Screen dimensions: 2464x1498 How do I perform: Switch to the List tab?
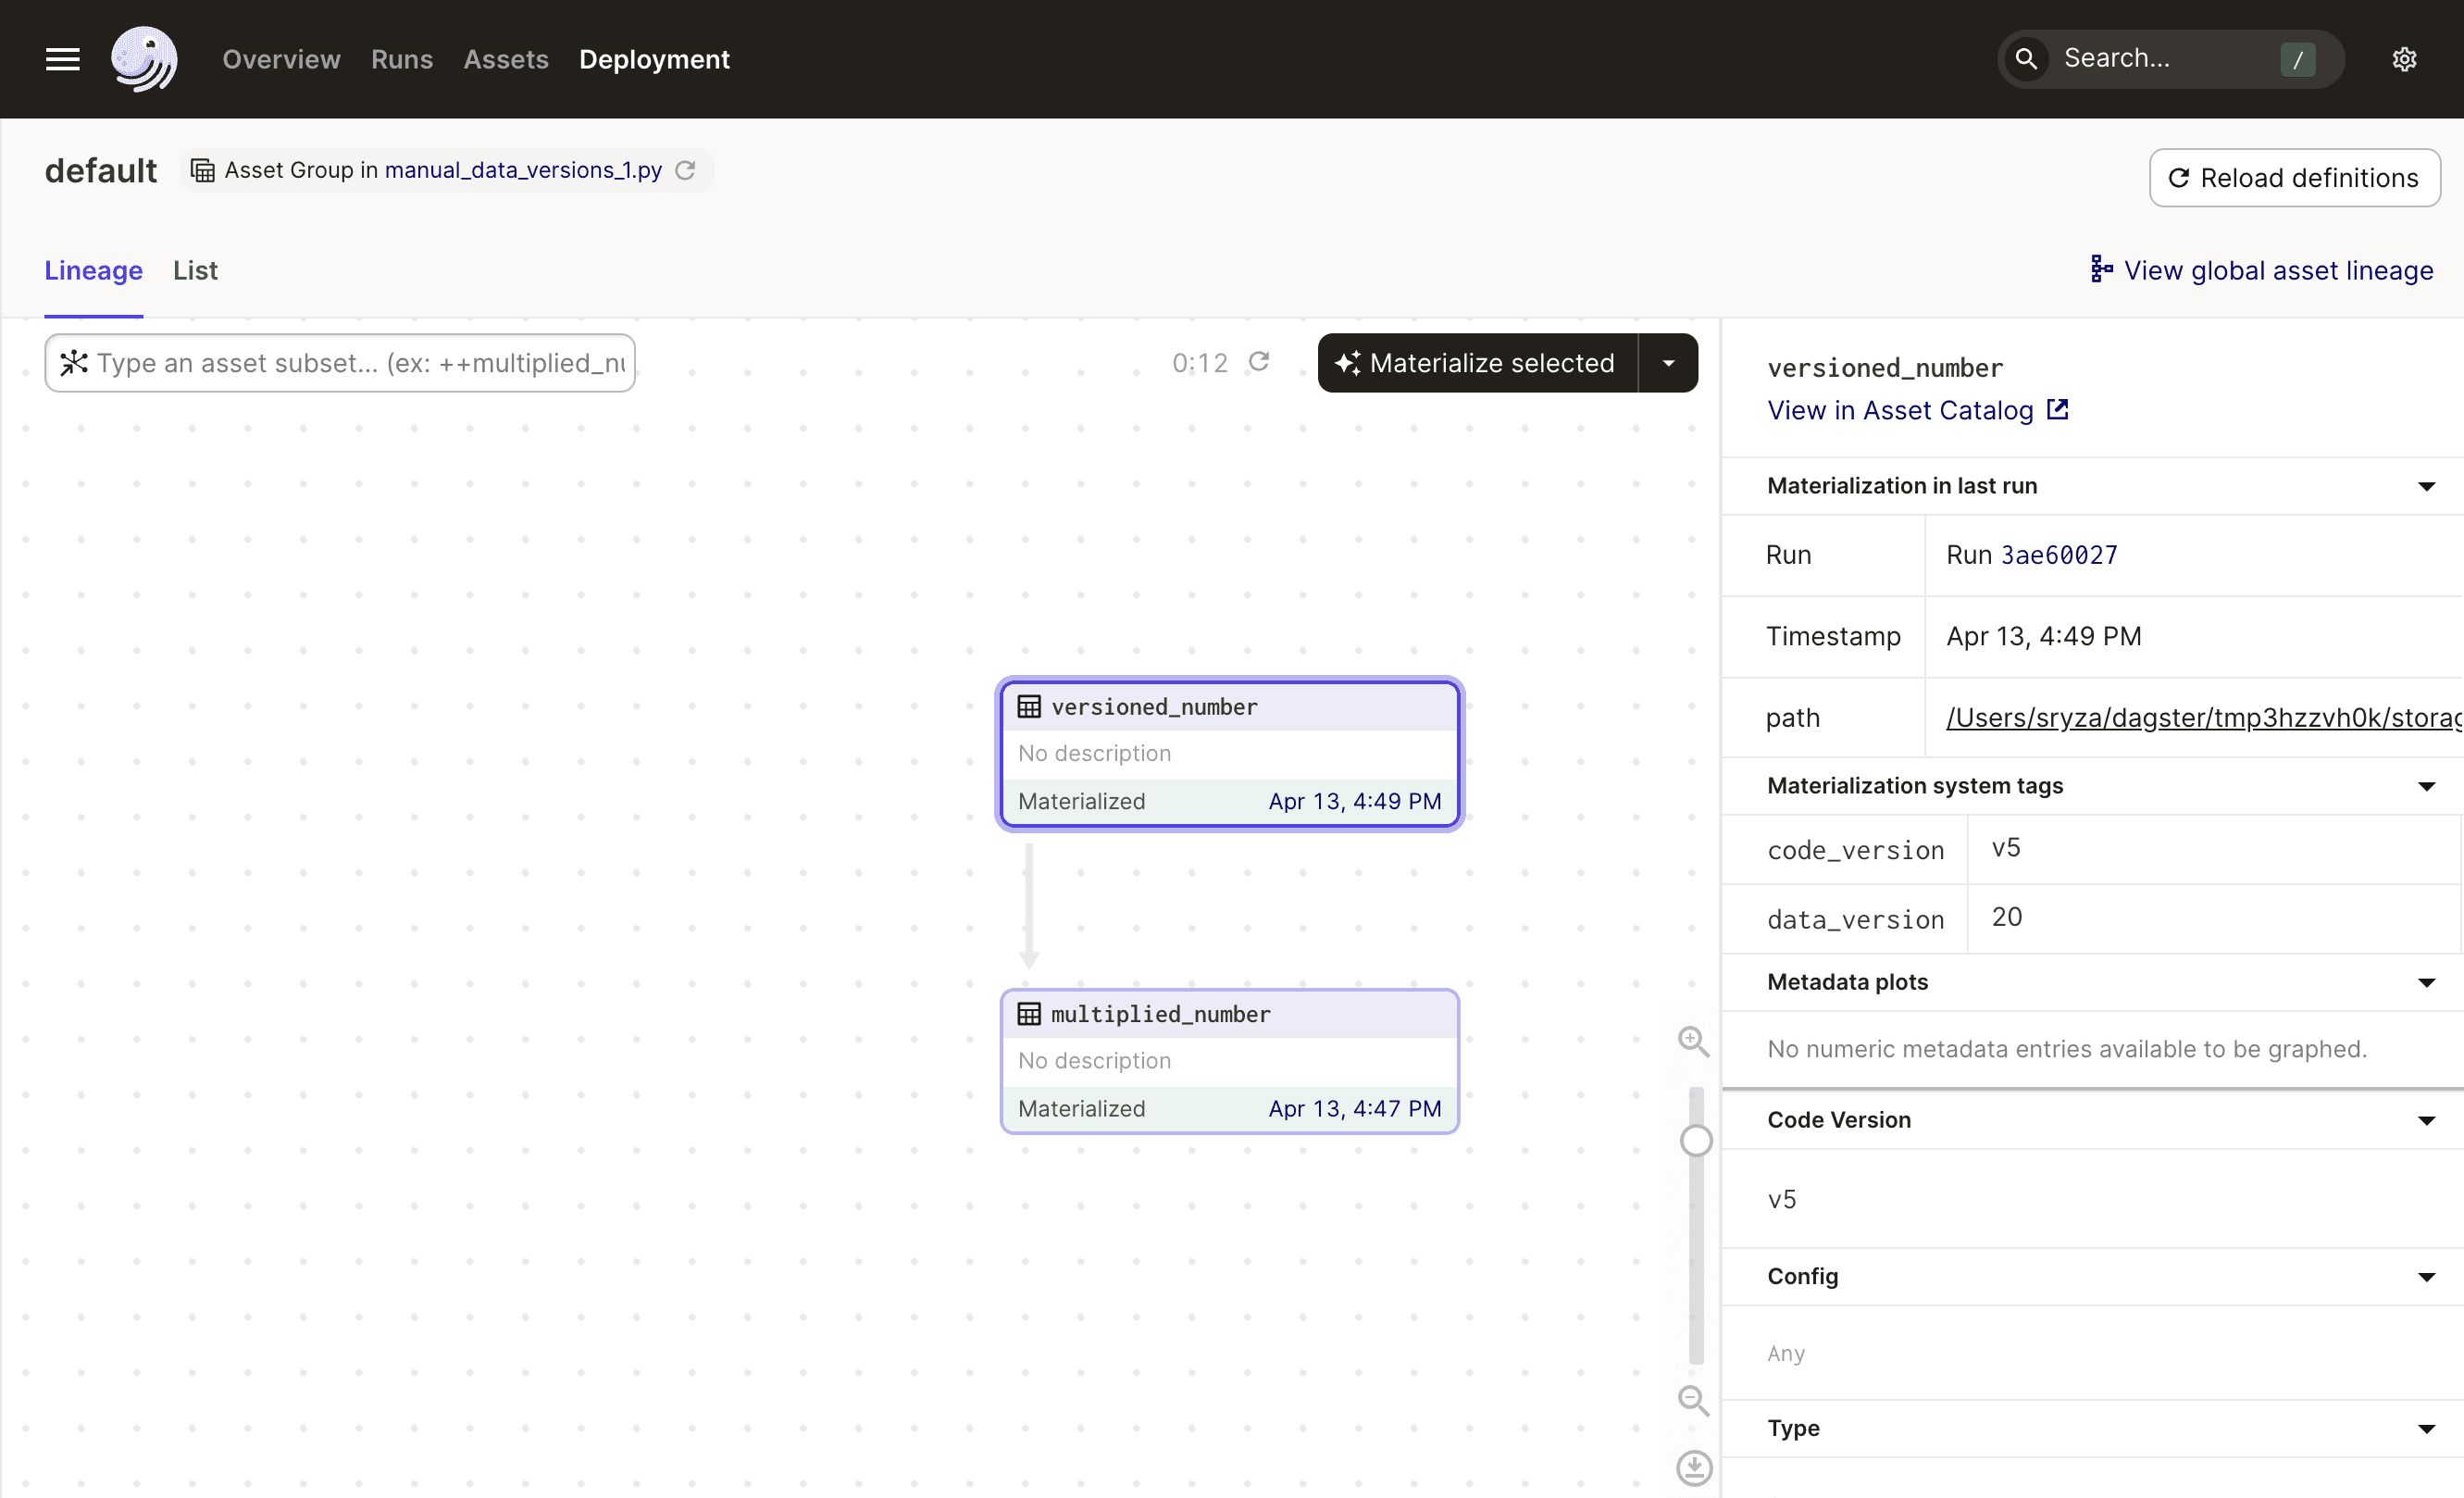pyautogui.click(x=195, y=270)
